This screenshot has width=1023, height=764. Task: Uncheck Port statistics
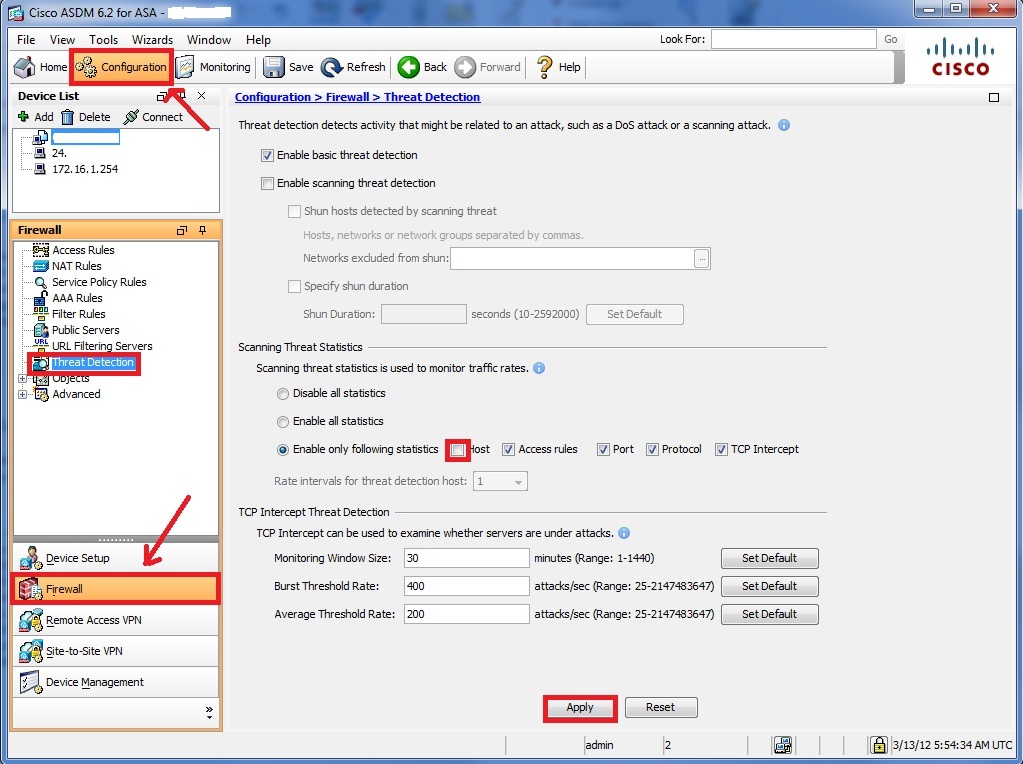click(603, 450)
